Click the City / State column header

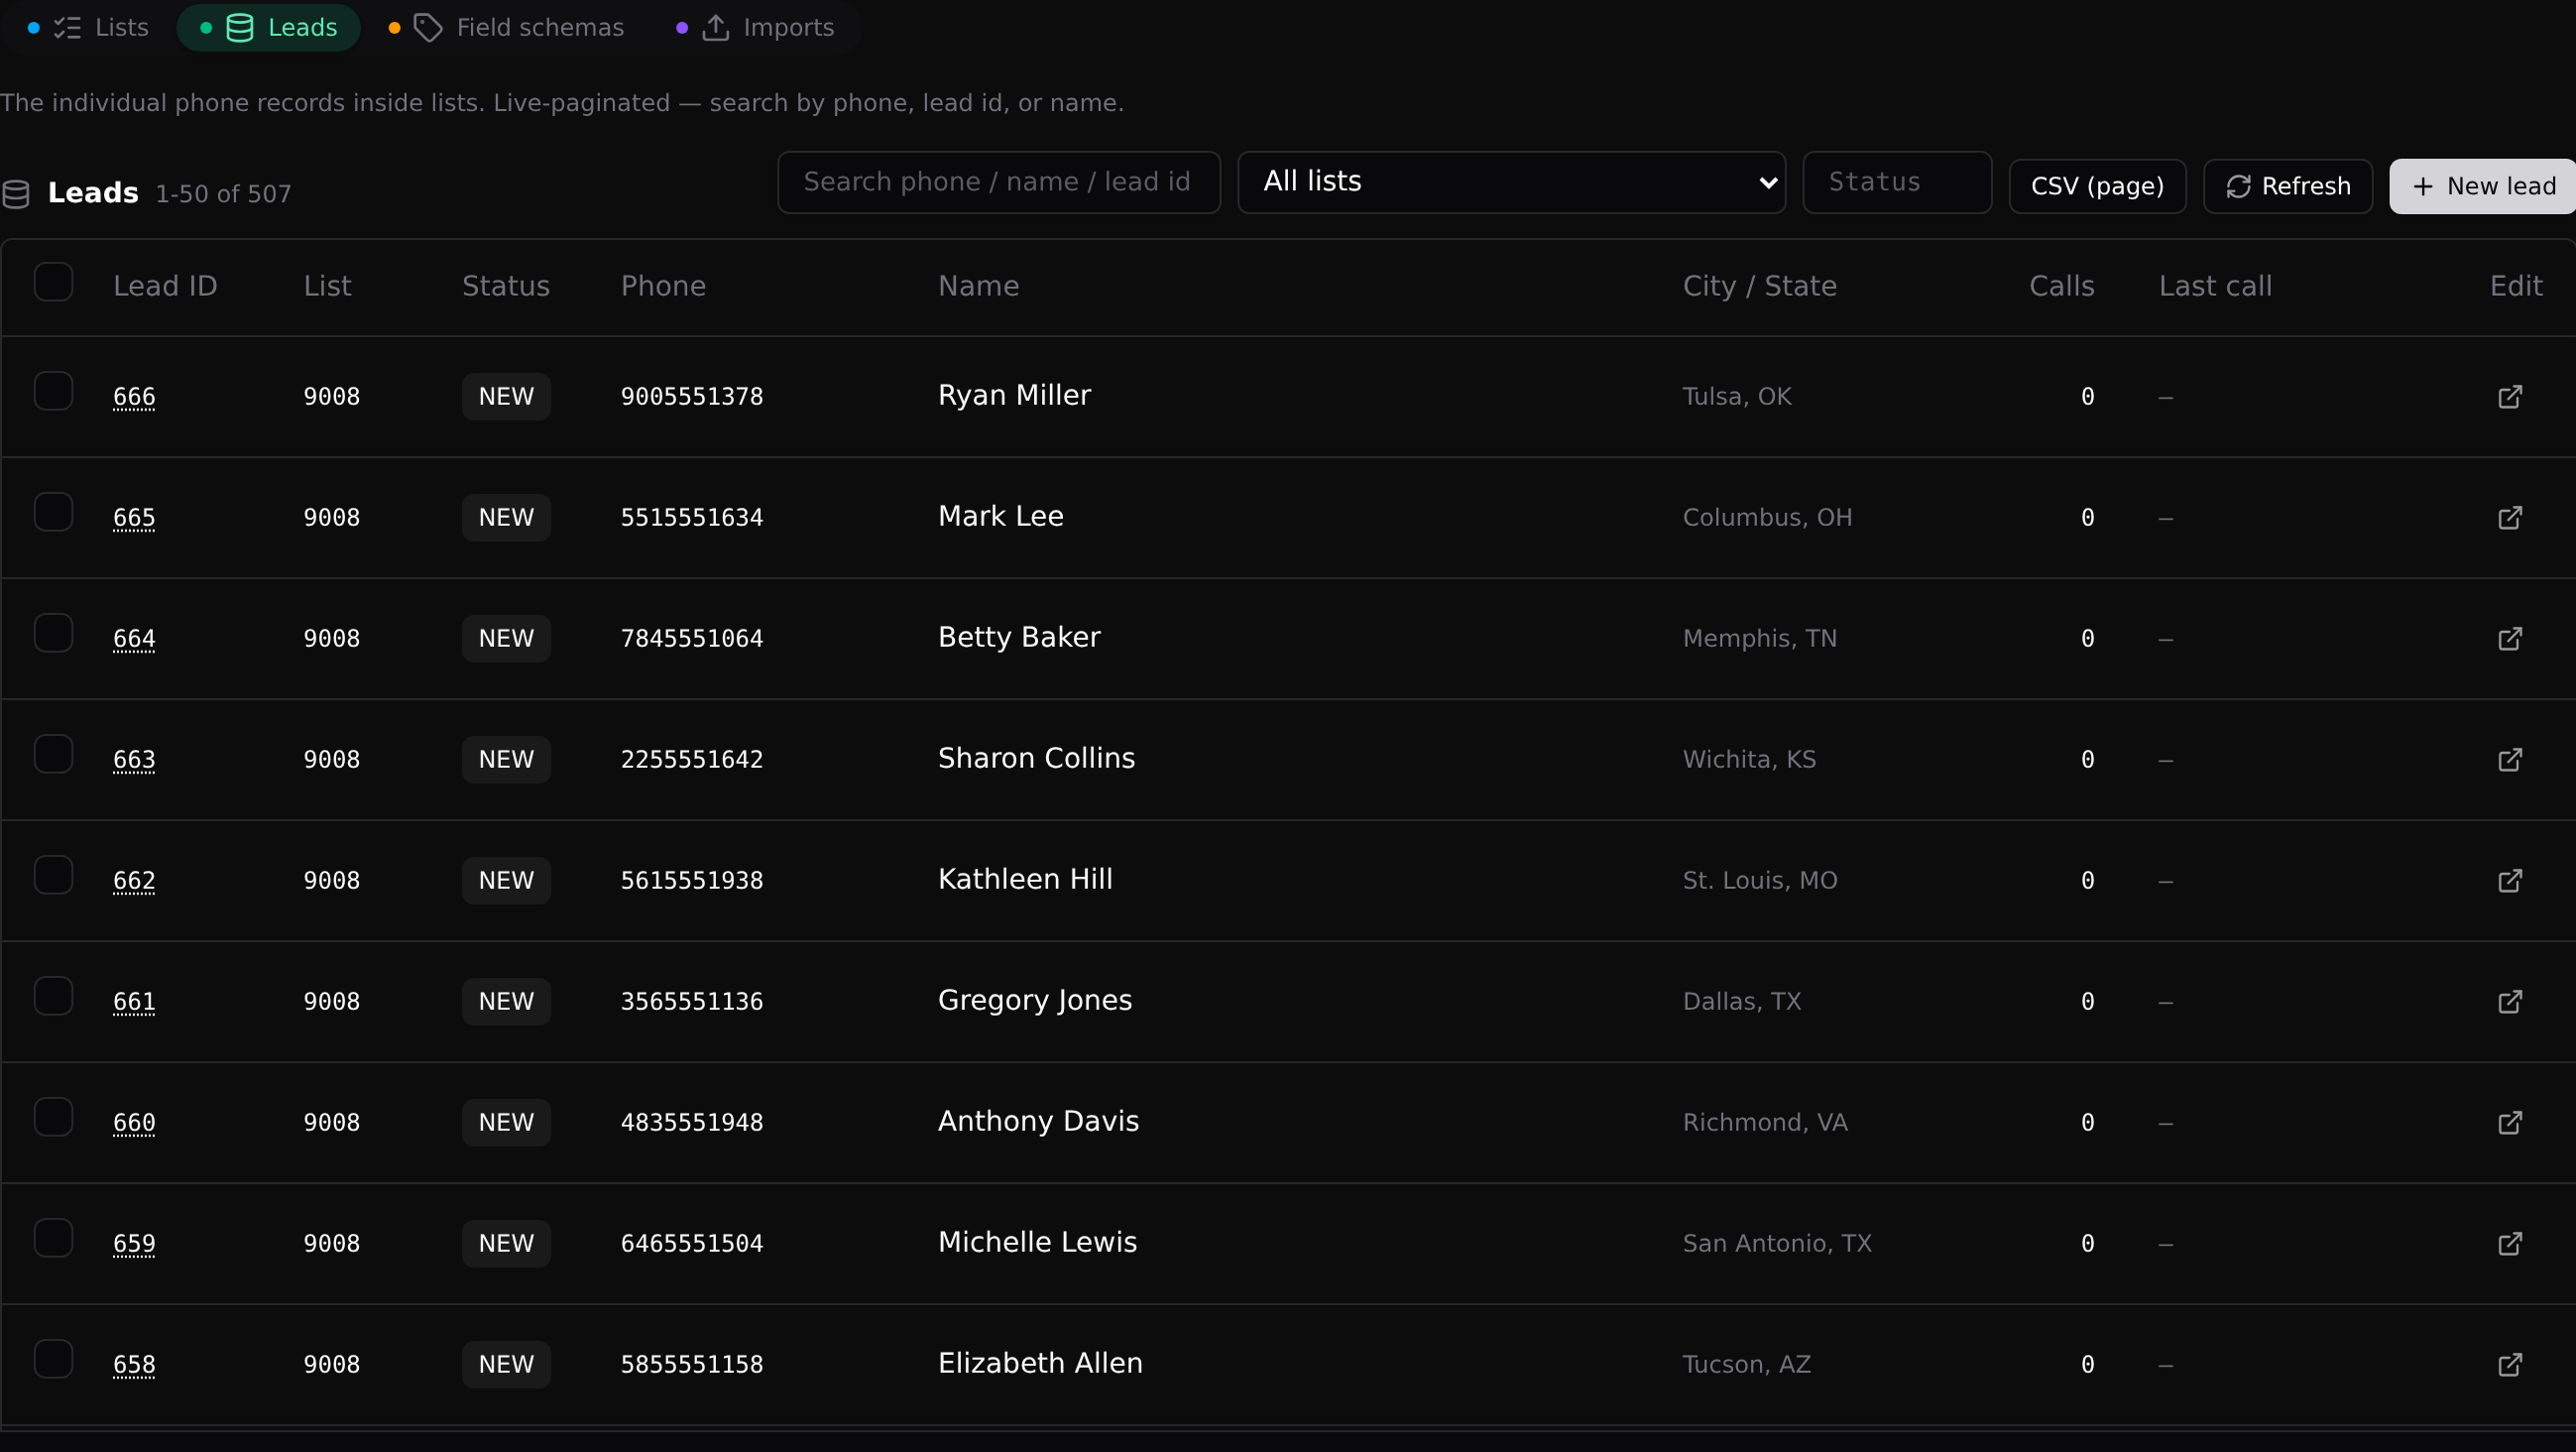click(x=1759, y=287)
